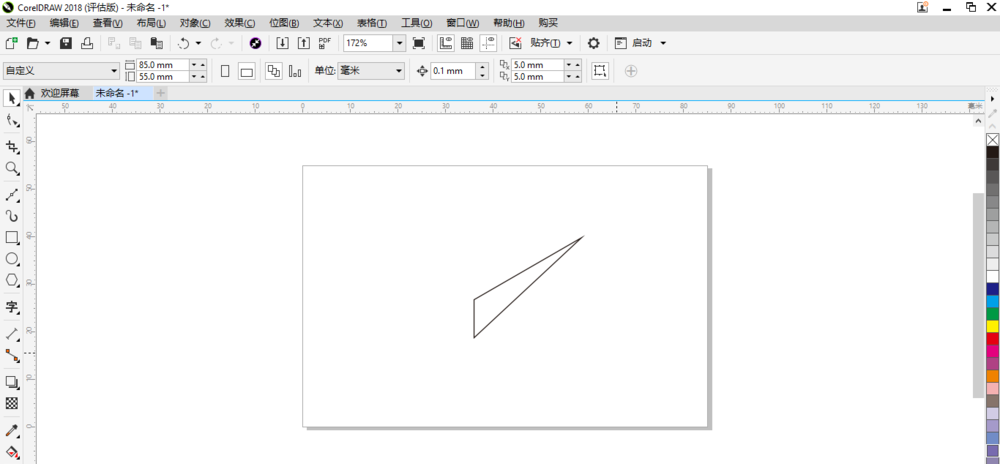The height and width of the screenshot is (464, 1000).
Task: Pick the yellow swatch in color palette
Action: (x=992, y=326)
